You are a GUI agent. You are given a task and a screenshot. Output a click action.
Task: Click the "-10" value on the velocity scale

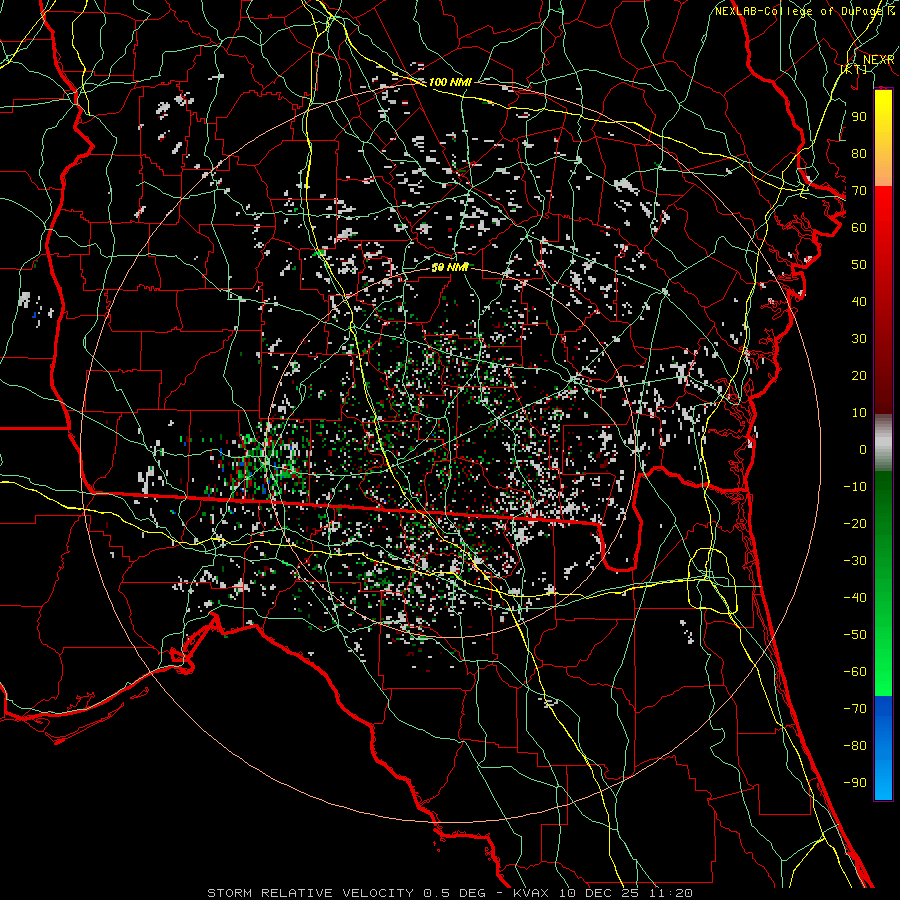tap(855, 487)
